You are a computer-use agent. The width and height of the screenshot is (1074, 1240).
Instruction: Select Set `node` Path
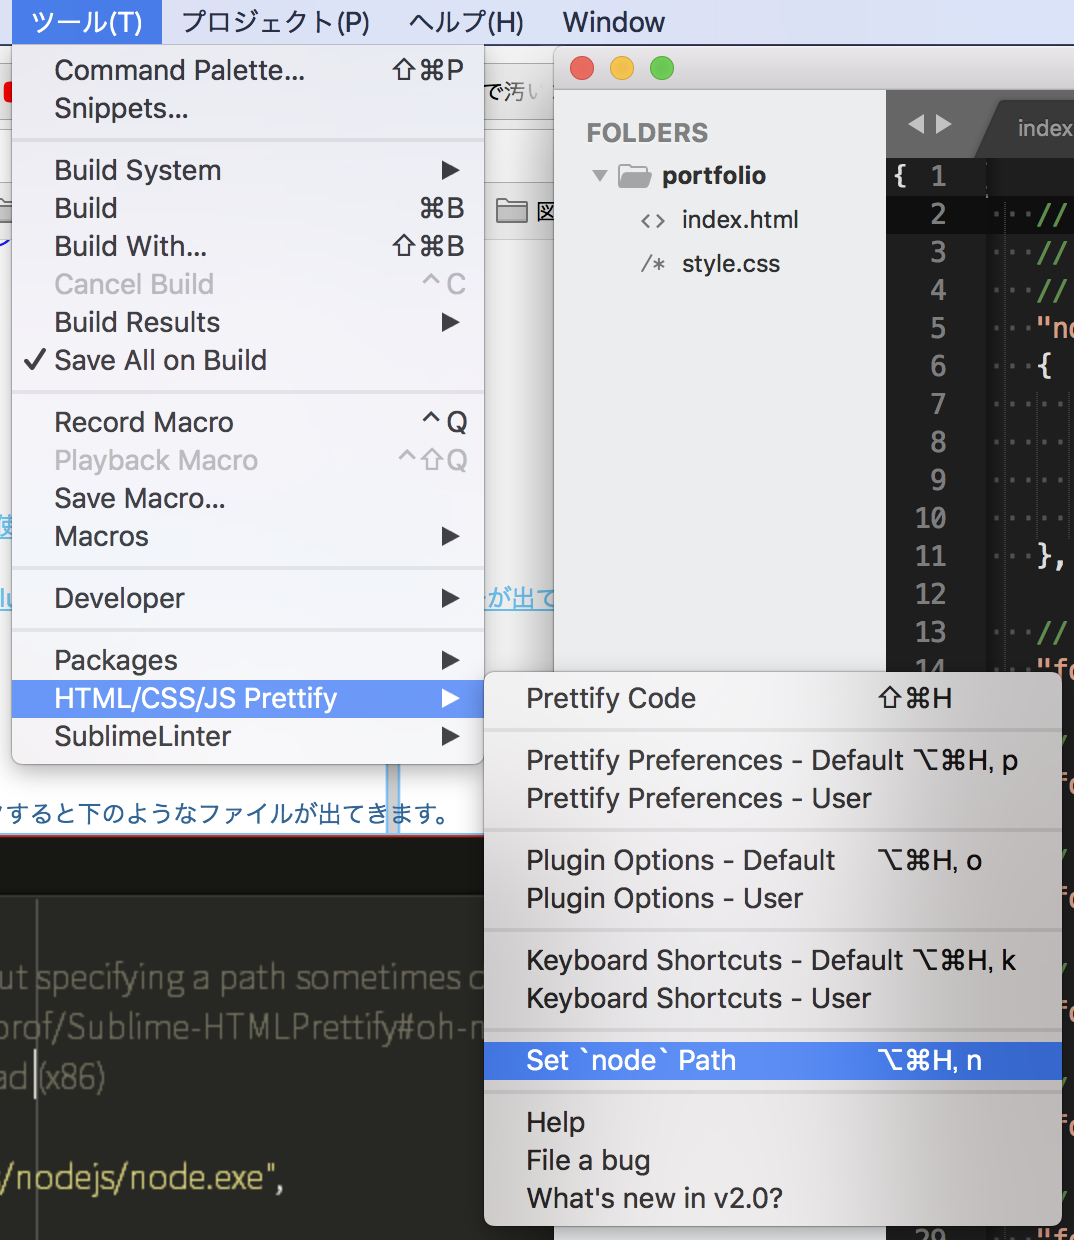pyautogui.click(x=631, y=1060)
